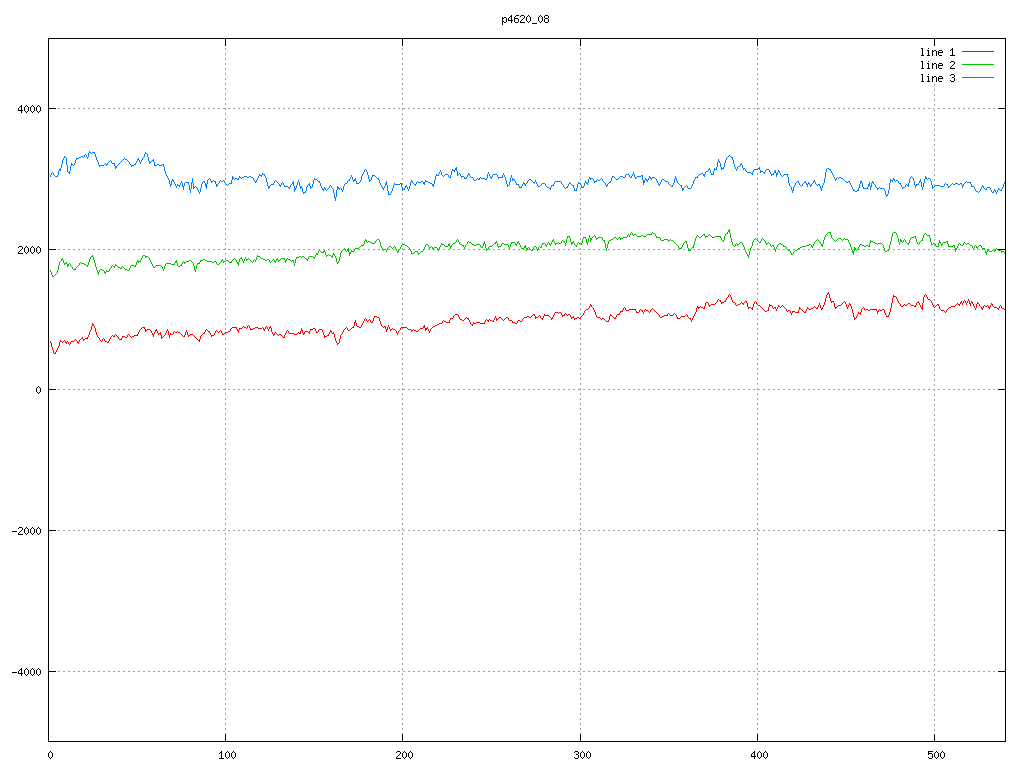Select the 'line 1' legend label

(x=937, y=52)
